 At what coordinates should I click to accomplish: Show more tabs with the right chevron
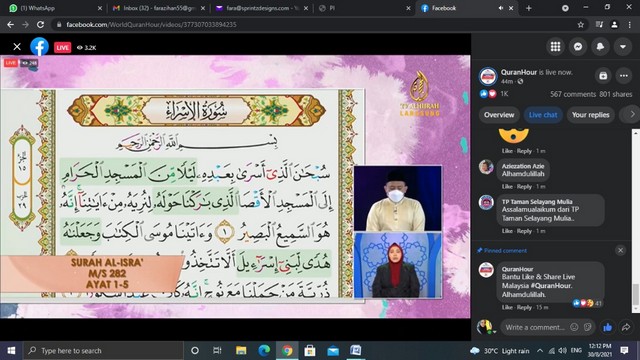pyautogui.click(x=632, y=115)
